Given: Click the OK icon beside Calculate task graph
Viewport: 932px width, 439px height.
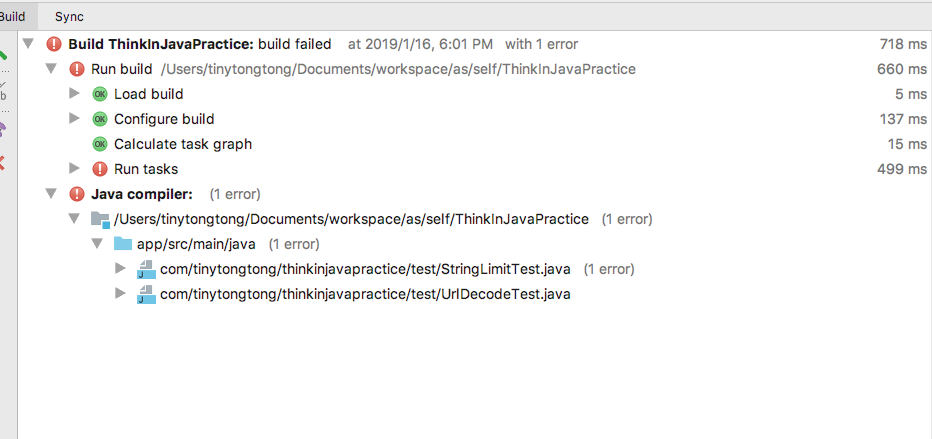Looking at the screenshot, I should 100,144.
